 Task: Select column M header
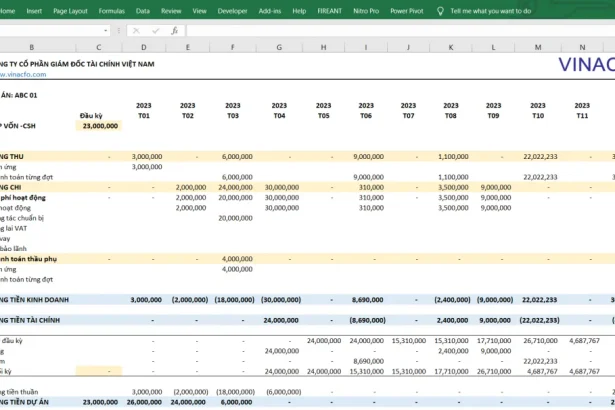click(538, 47)
